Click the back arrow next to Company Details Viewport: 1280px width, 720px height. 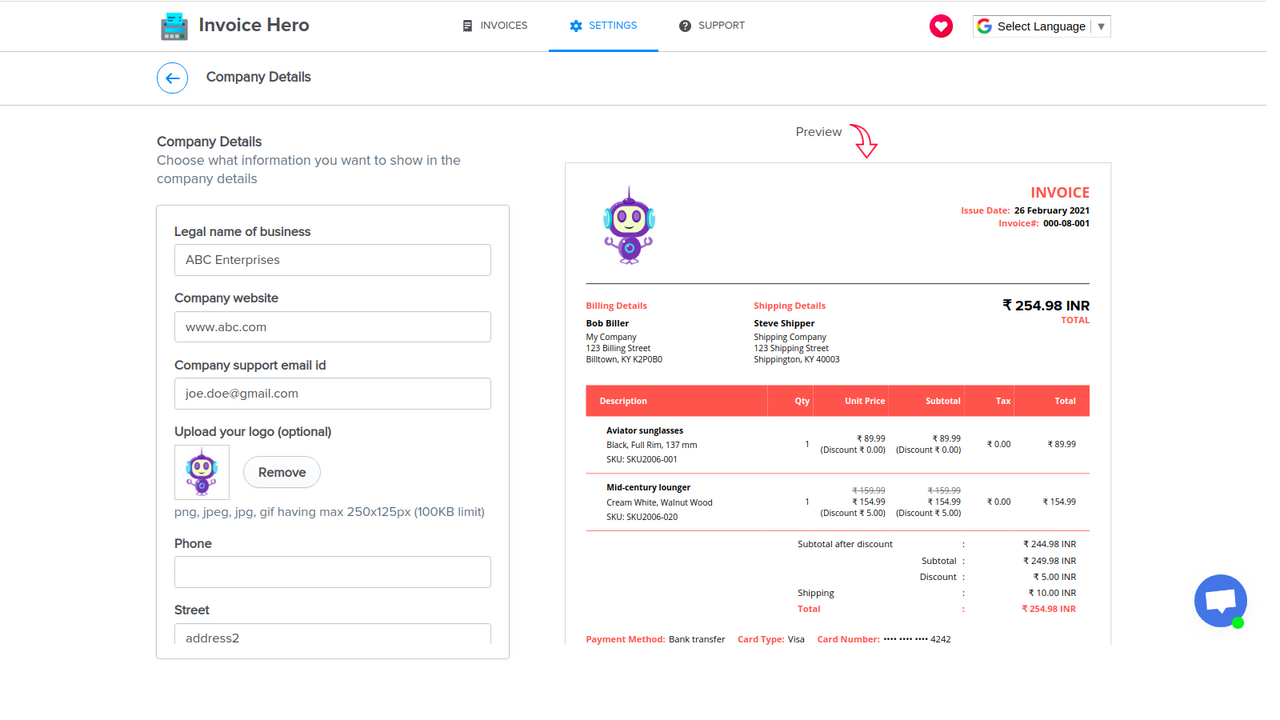pyautogui.click(x=172, y=77)
